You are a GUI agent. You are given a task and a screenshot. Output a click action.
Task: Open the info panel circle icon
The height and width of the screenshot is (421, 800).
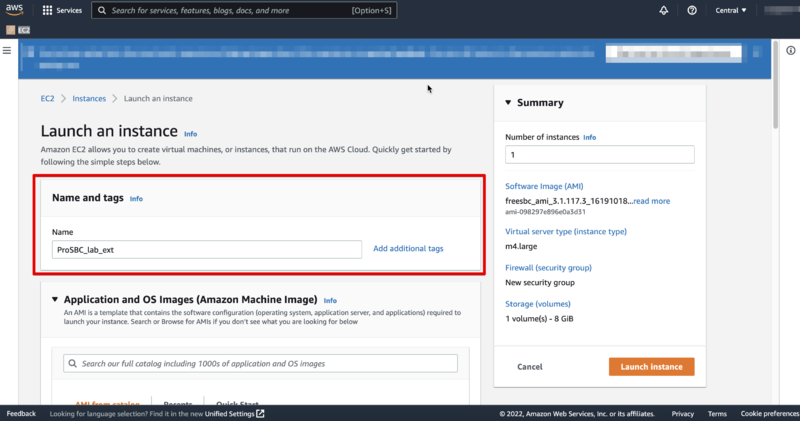click(790, 51)
